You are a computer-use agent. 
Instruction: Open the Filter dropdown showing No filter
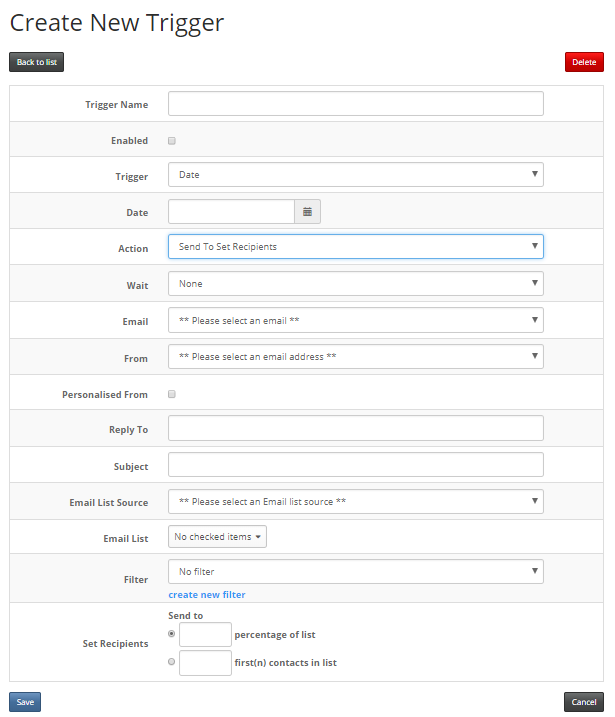coord(356,572)
